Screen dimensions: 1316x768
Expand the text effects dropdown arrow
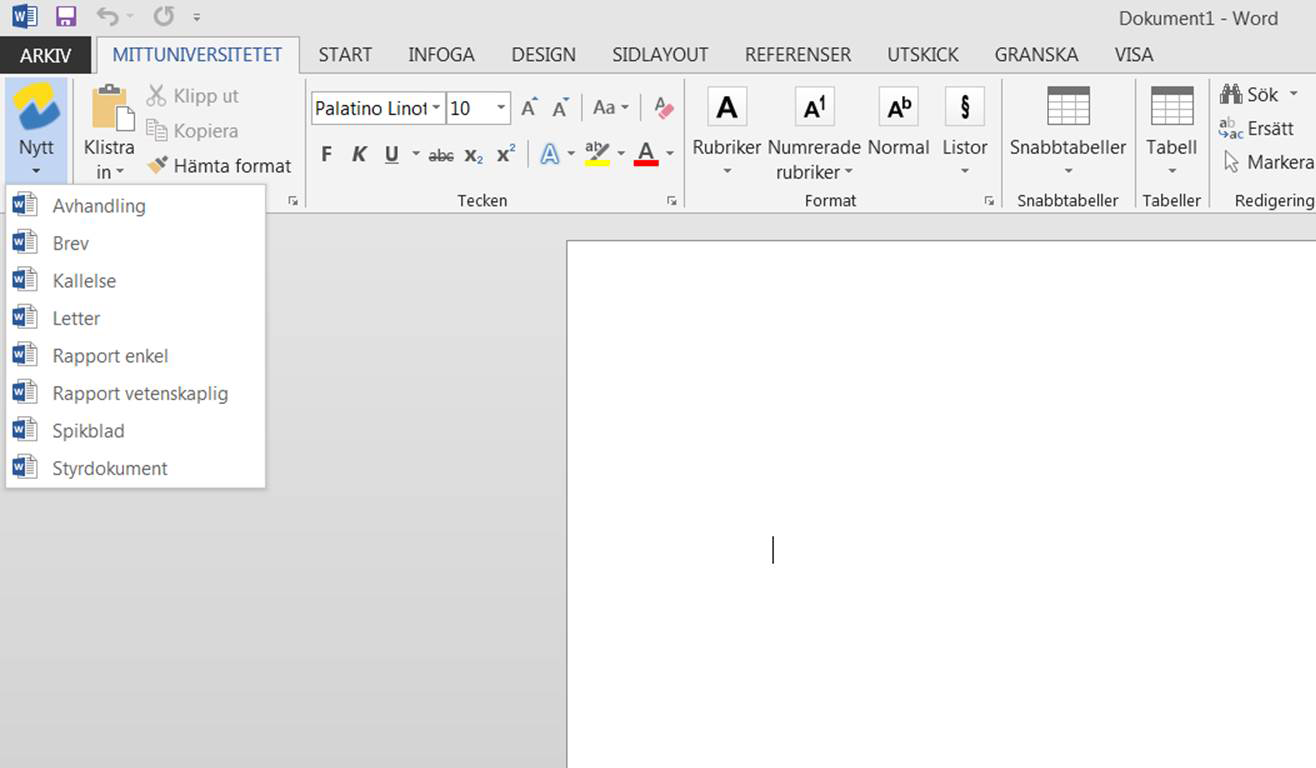pos(571,154)
